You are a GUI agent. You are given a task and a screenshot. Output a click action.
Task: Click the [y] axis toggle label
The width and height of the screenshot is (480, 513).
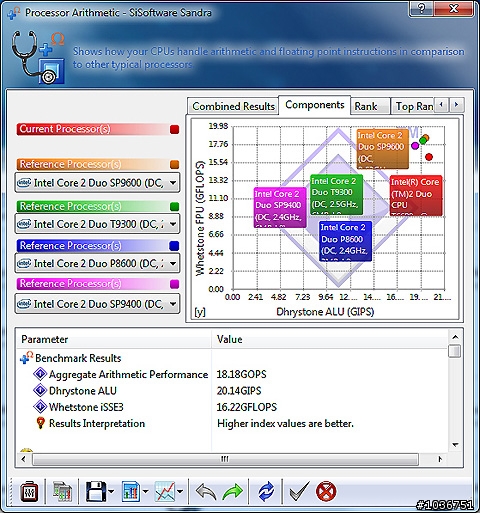click(x=200, y=312)
